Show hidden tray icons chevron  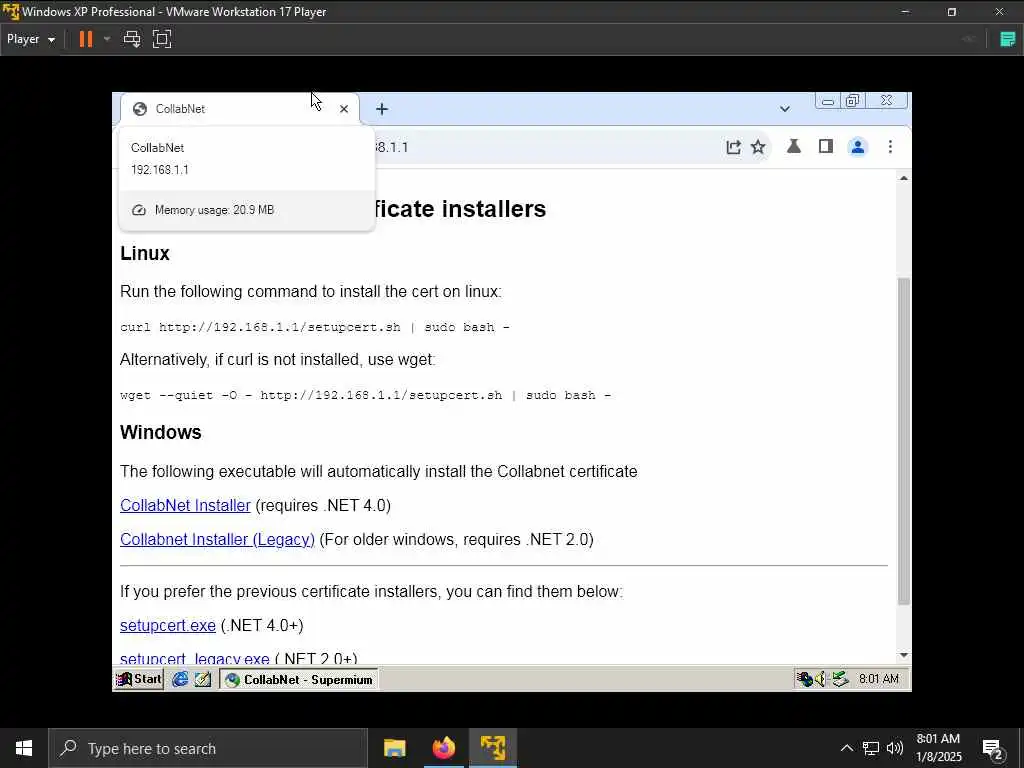(846, 748)
